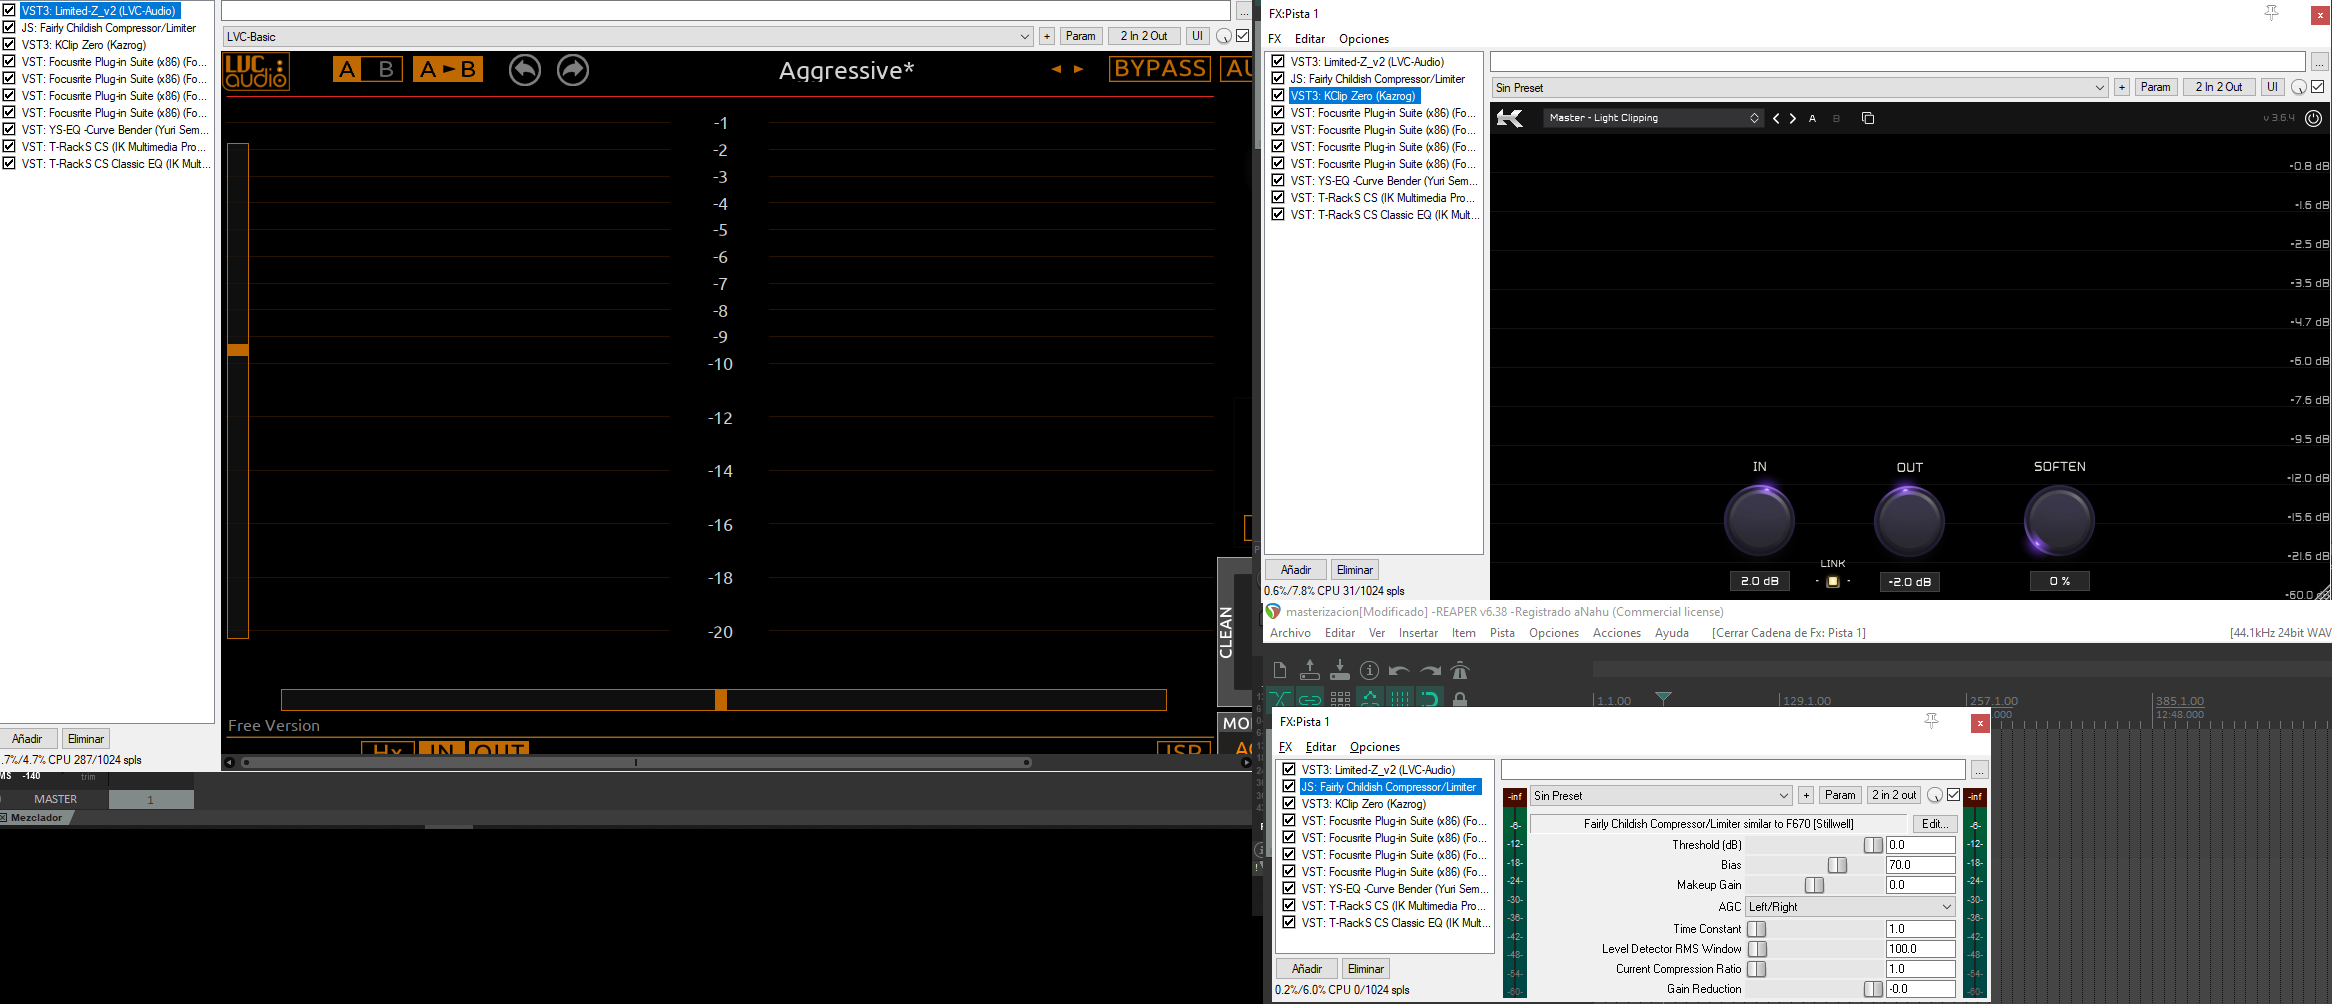Open the Limited-Z 2 In 2 Out routing
The width and height of the screenshot is (2332, 1004).
[x=1144, y=36]
